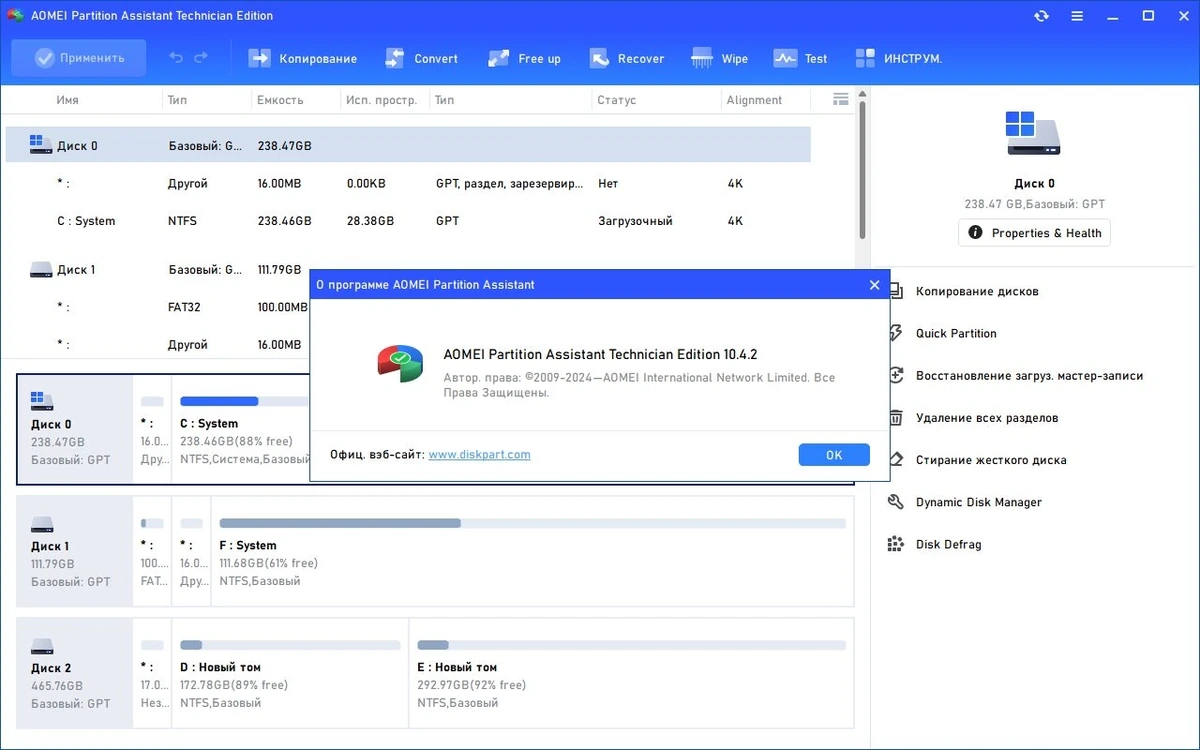Click the refresh icon in title bar
Image resolution: width=1200 pixels, height=750 pixels.
click(x=1042, y=16)
